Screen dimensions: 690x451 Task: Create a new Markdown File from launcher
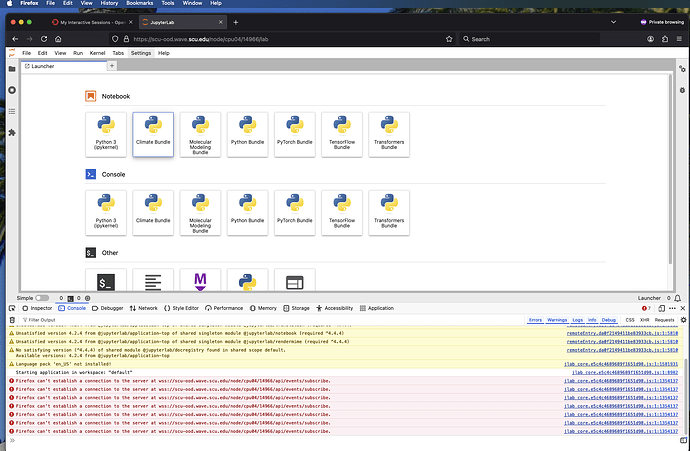click(200, 280)
